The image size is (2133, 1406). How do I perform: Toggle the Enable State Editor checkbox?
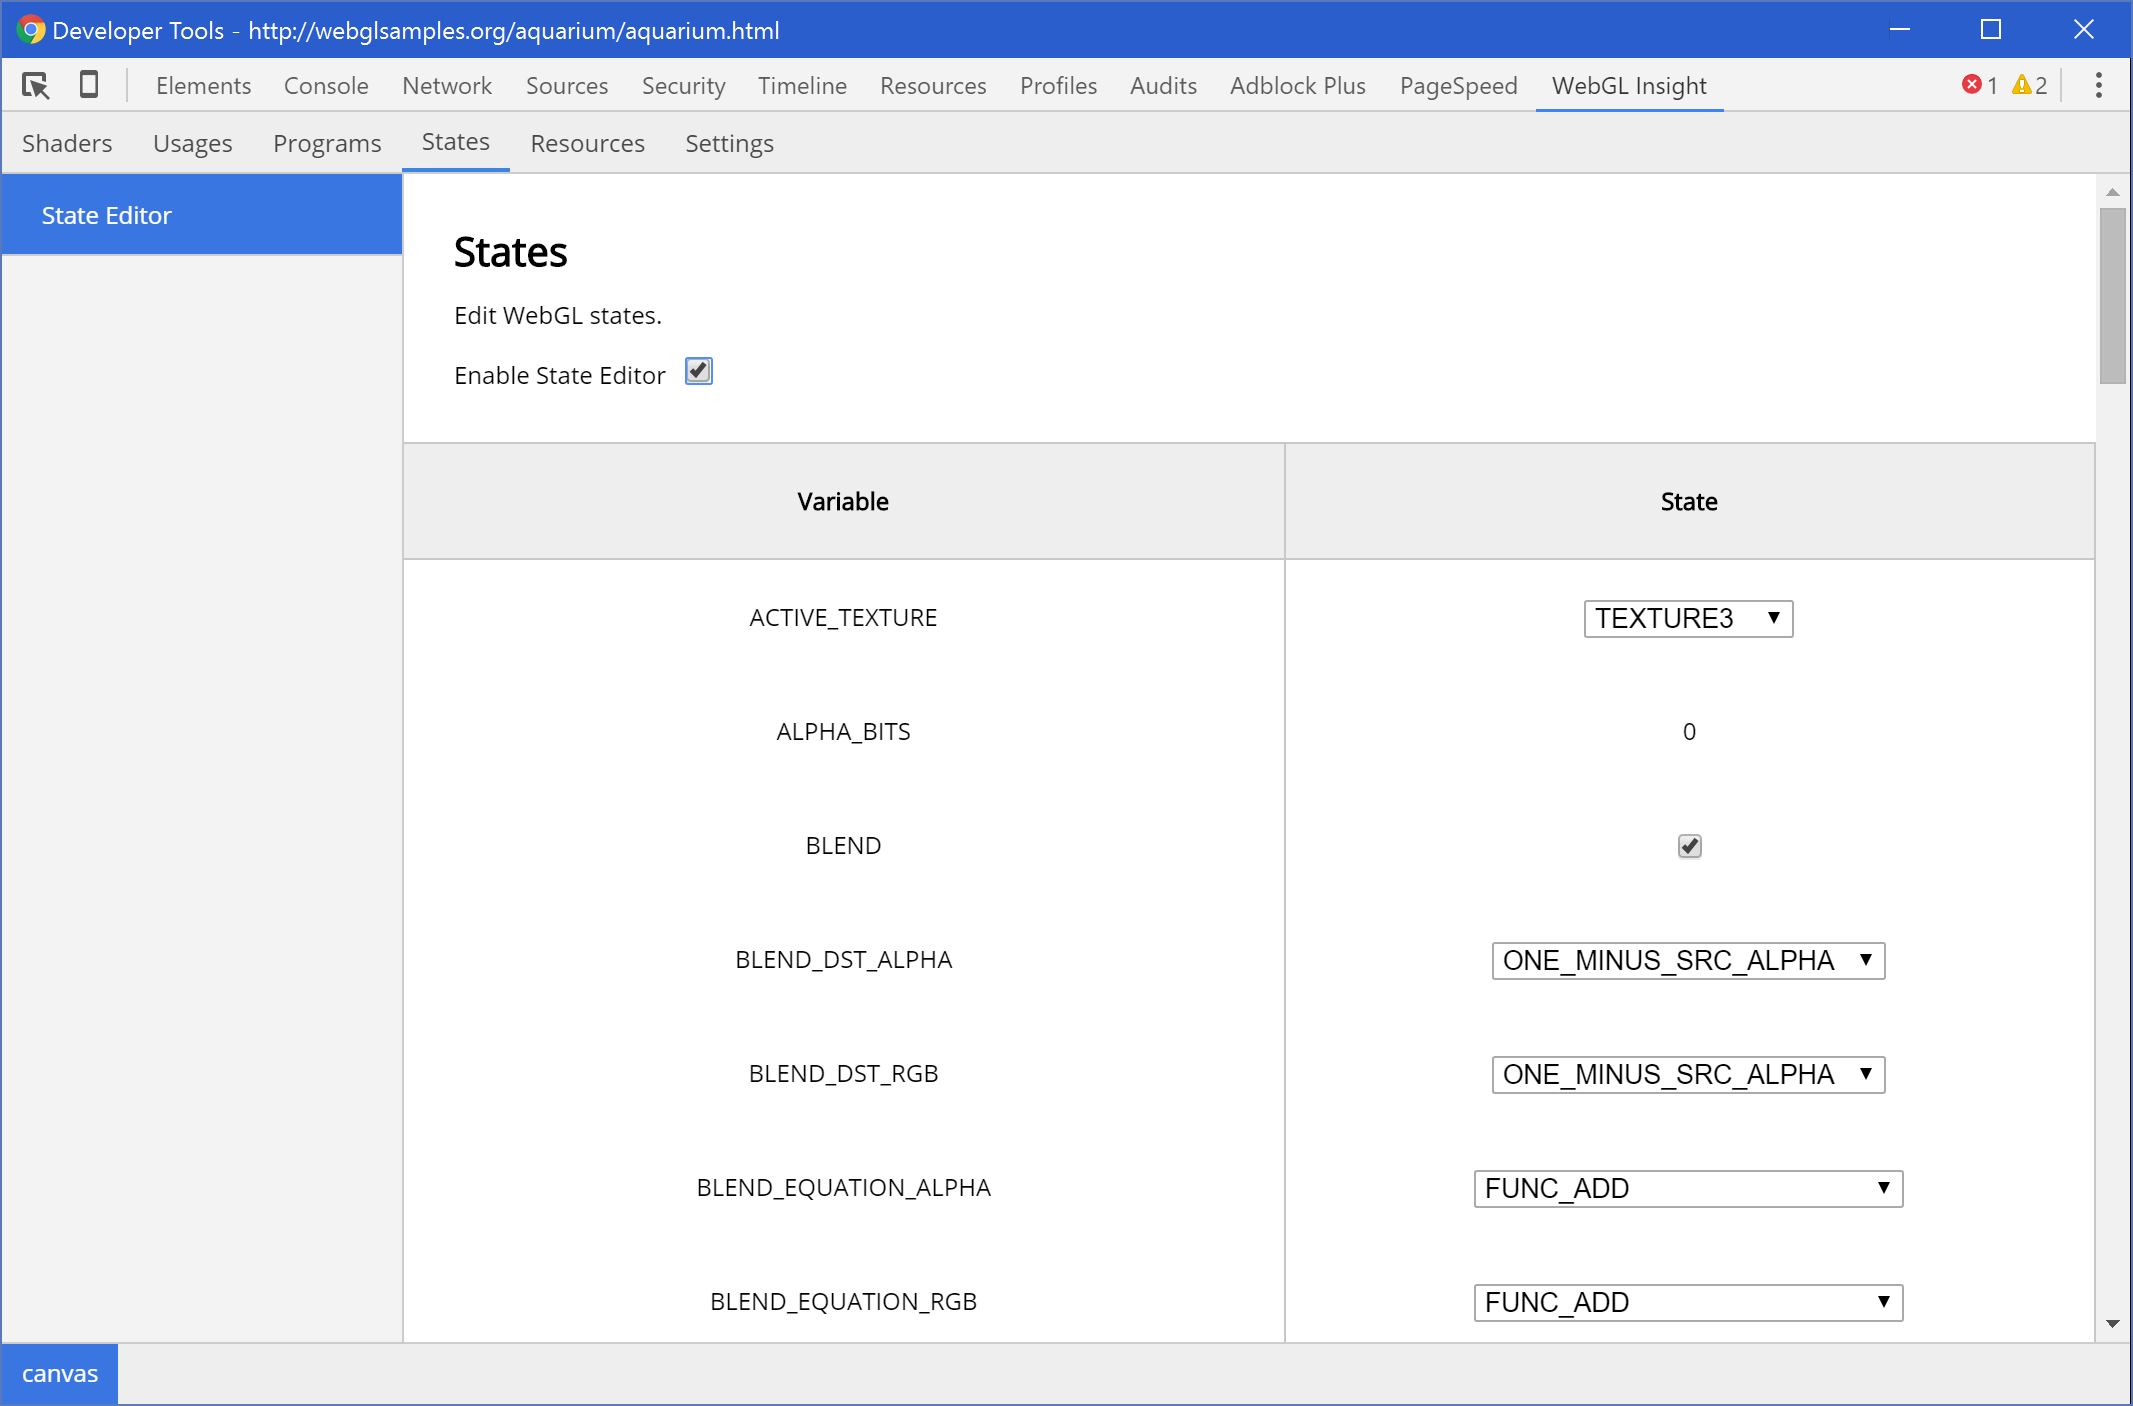699,372
